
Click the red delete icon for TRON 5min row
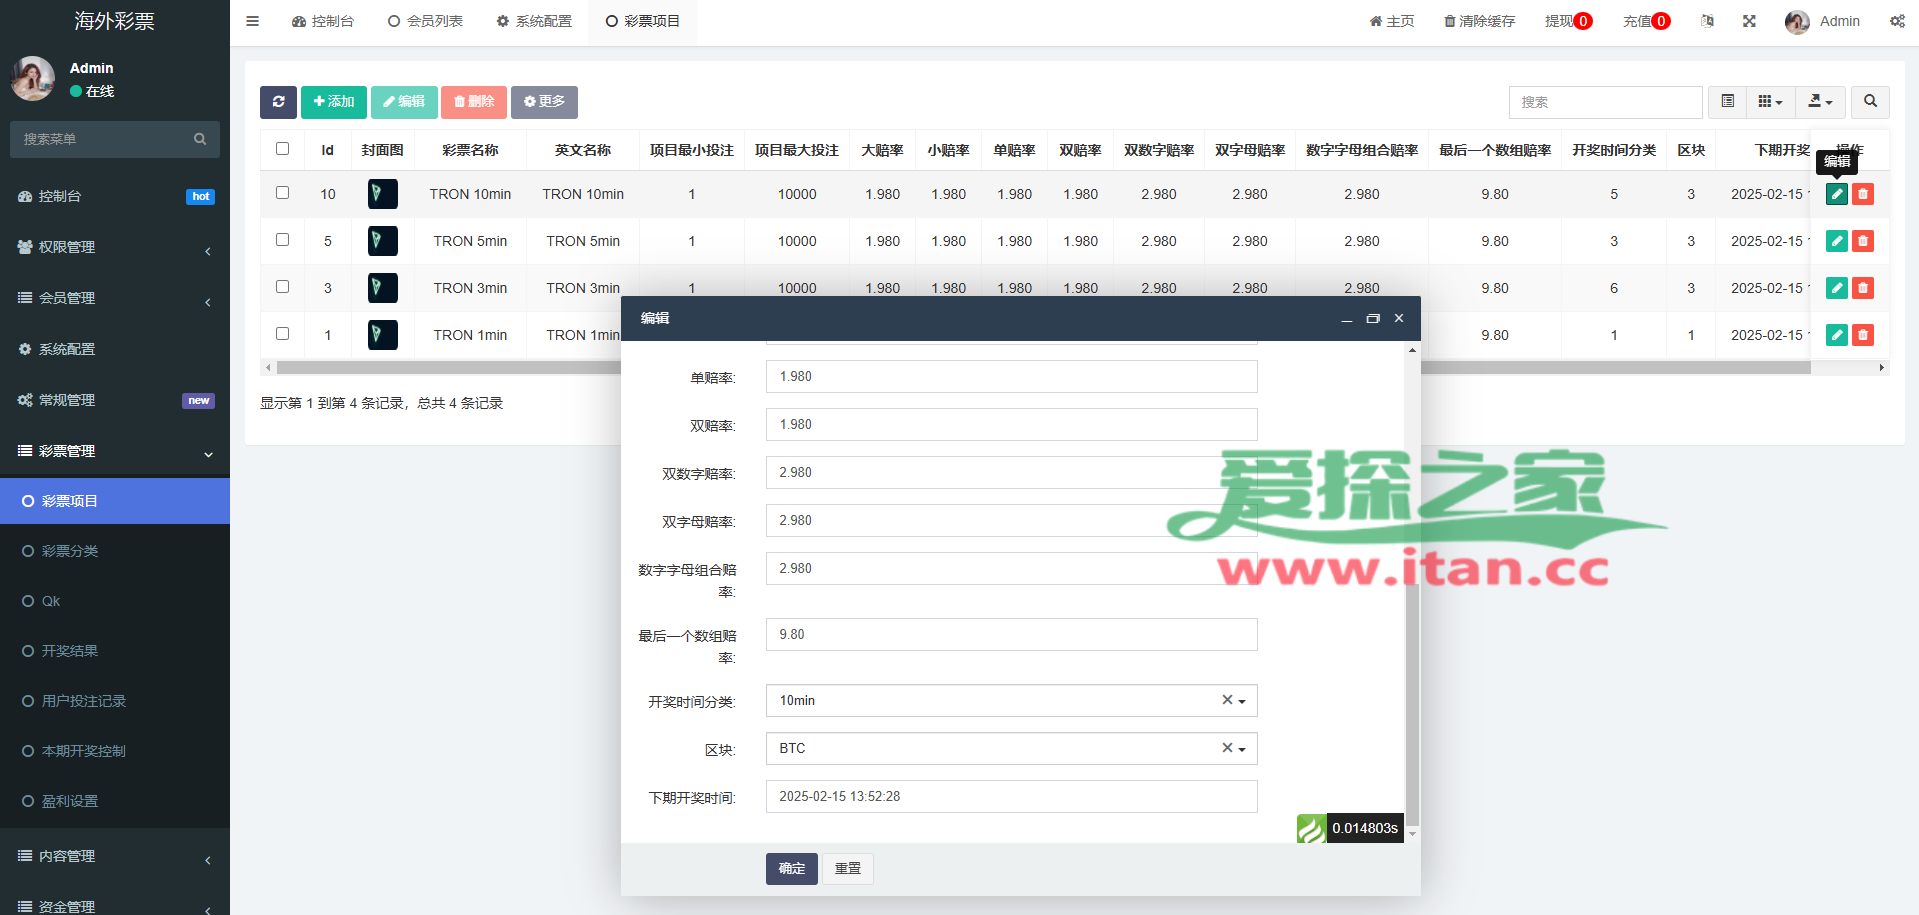(x=1862, y=241)
